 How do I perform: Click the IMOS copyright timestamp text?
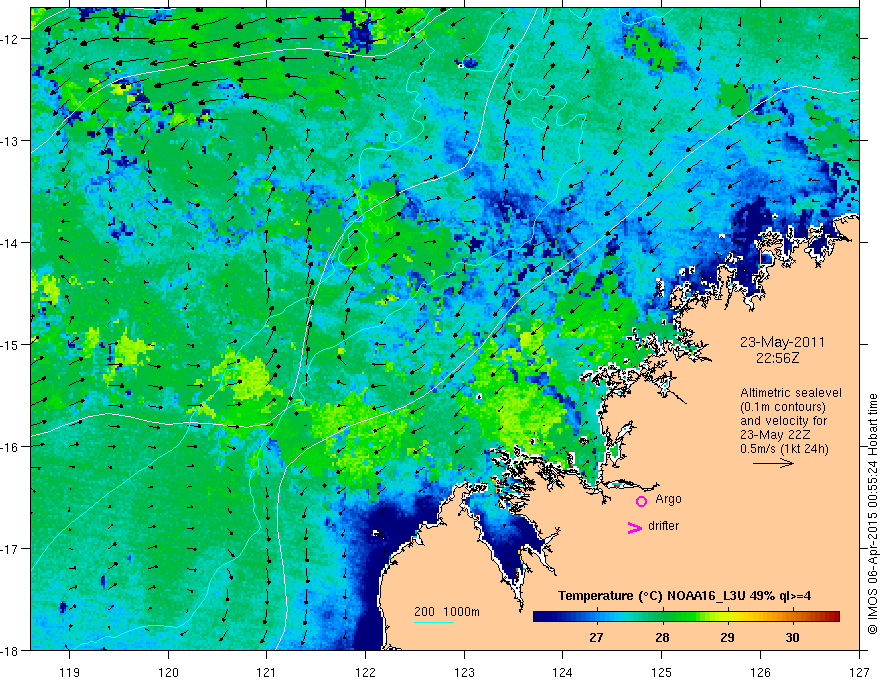873,514
